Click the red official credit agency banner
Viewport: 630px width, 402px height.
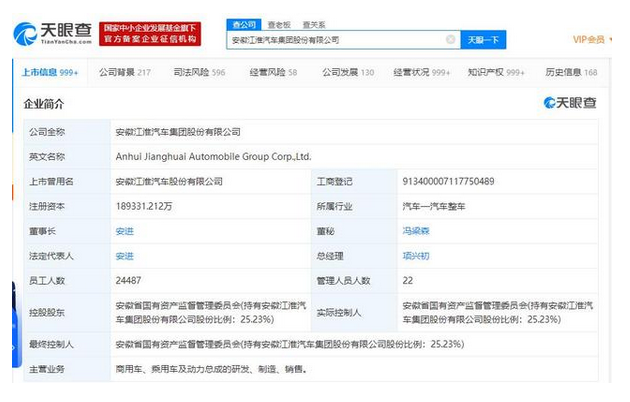pos(150,34)
